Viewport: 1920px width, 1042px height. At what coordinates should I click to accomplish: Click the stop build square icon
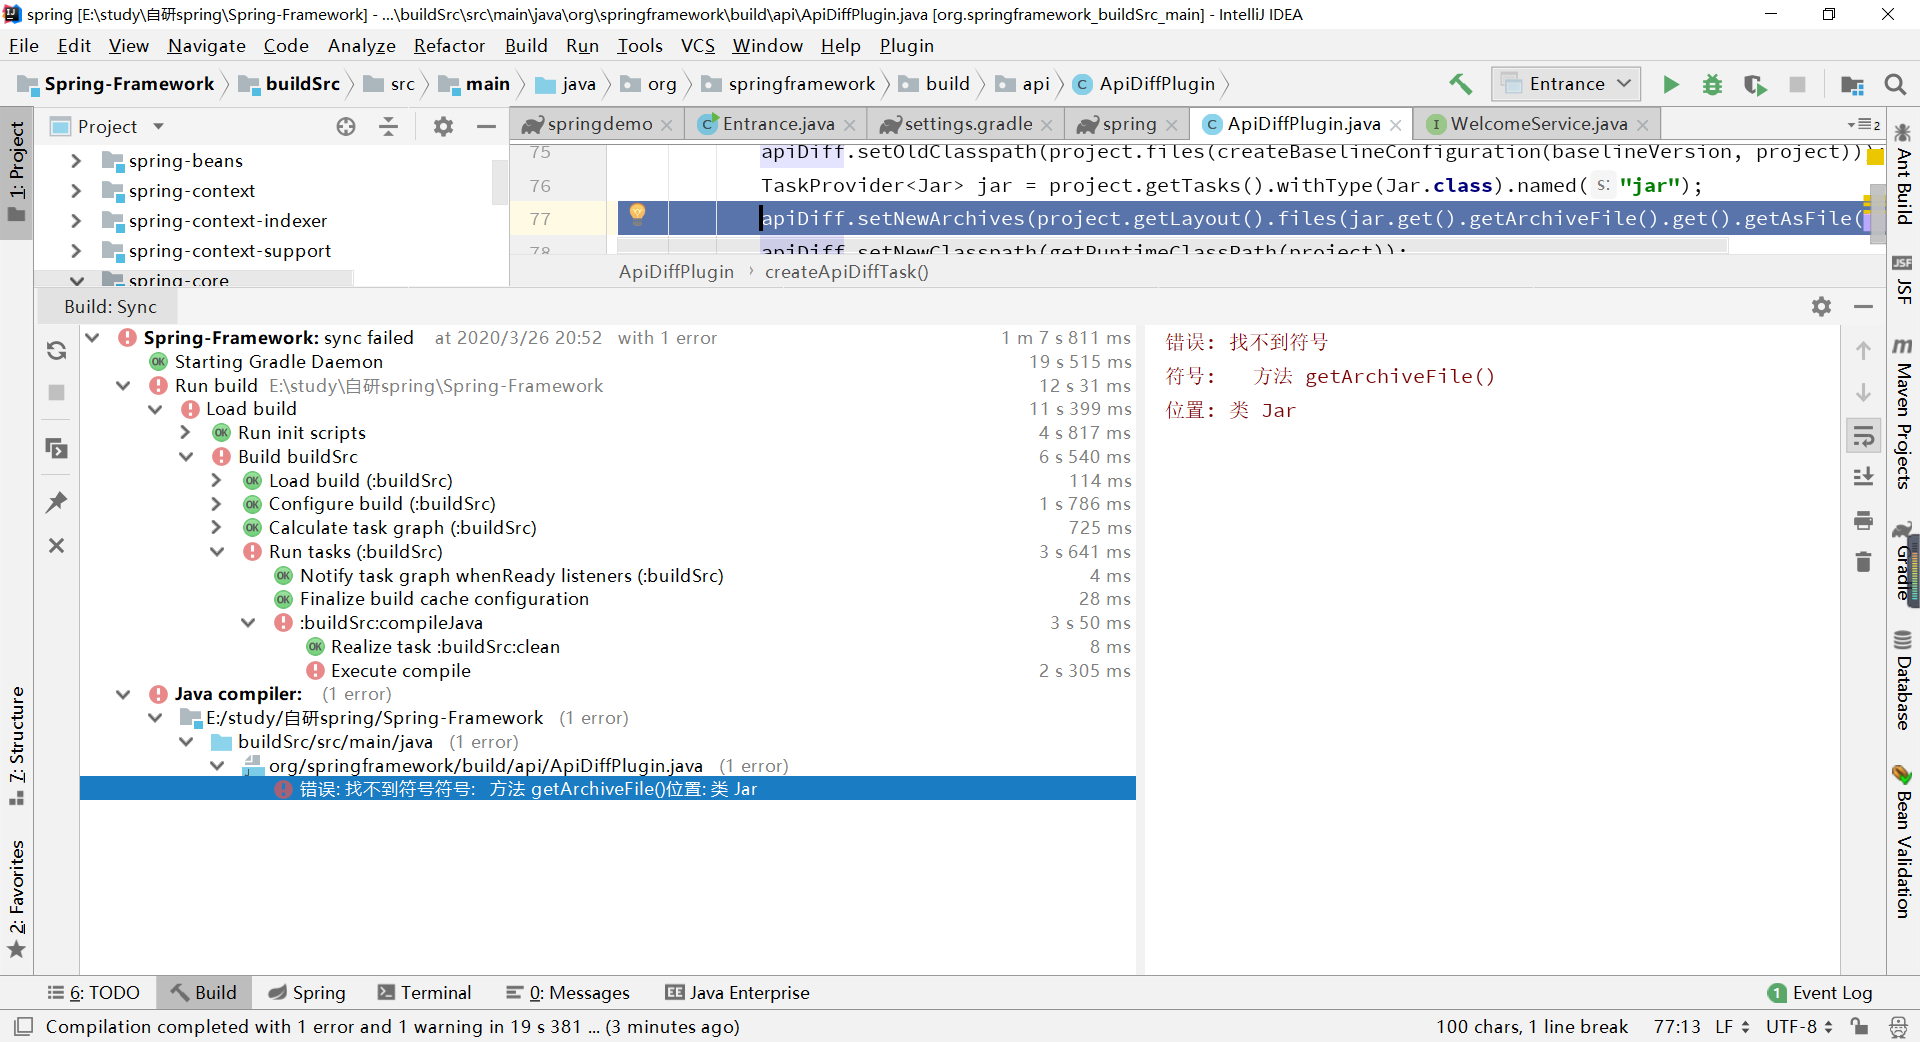click(57, 393)
